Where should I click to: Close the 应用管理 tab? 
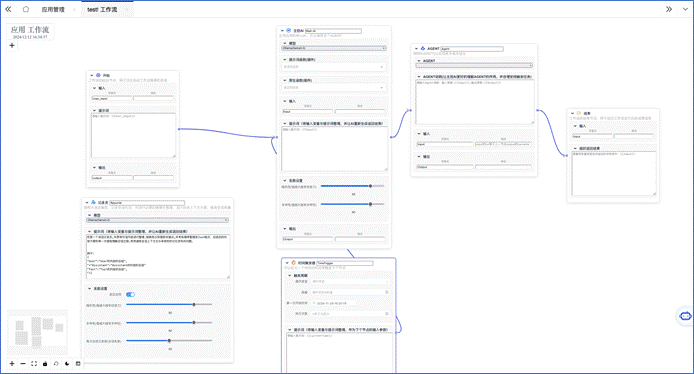coord(74,9)
